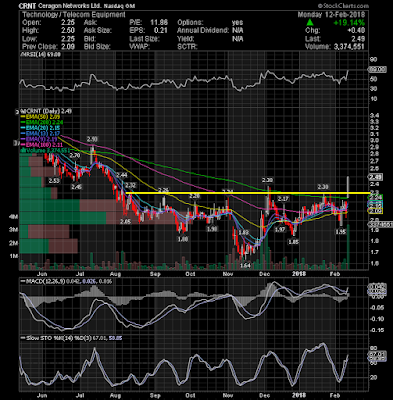Screen dimensions: 393x400
Task: Click the EPS value 0.21
Action: coord(161,30)
